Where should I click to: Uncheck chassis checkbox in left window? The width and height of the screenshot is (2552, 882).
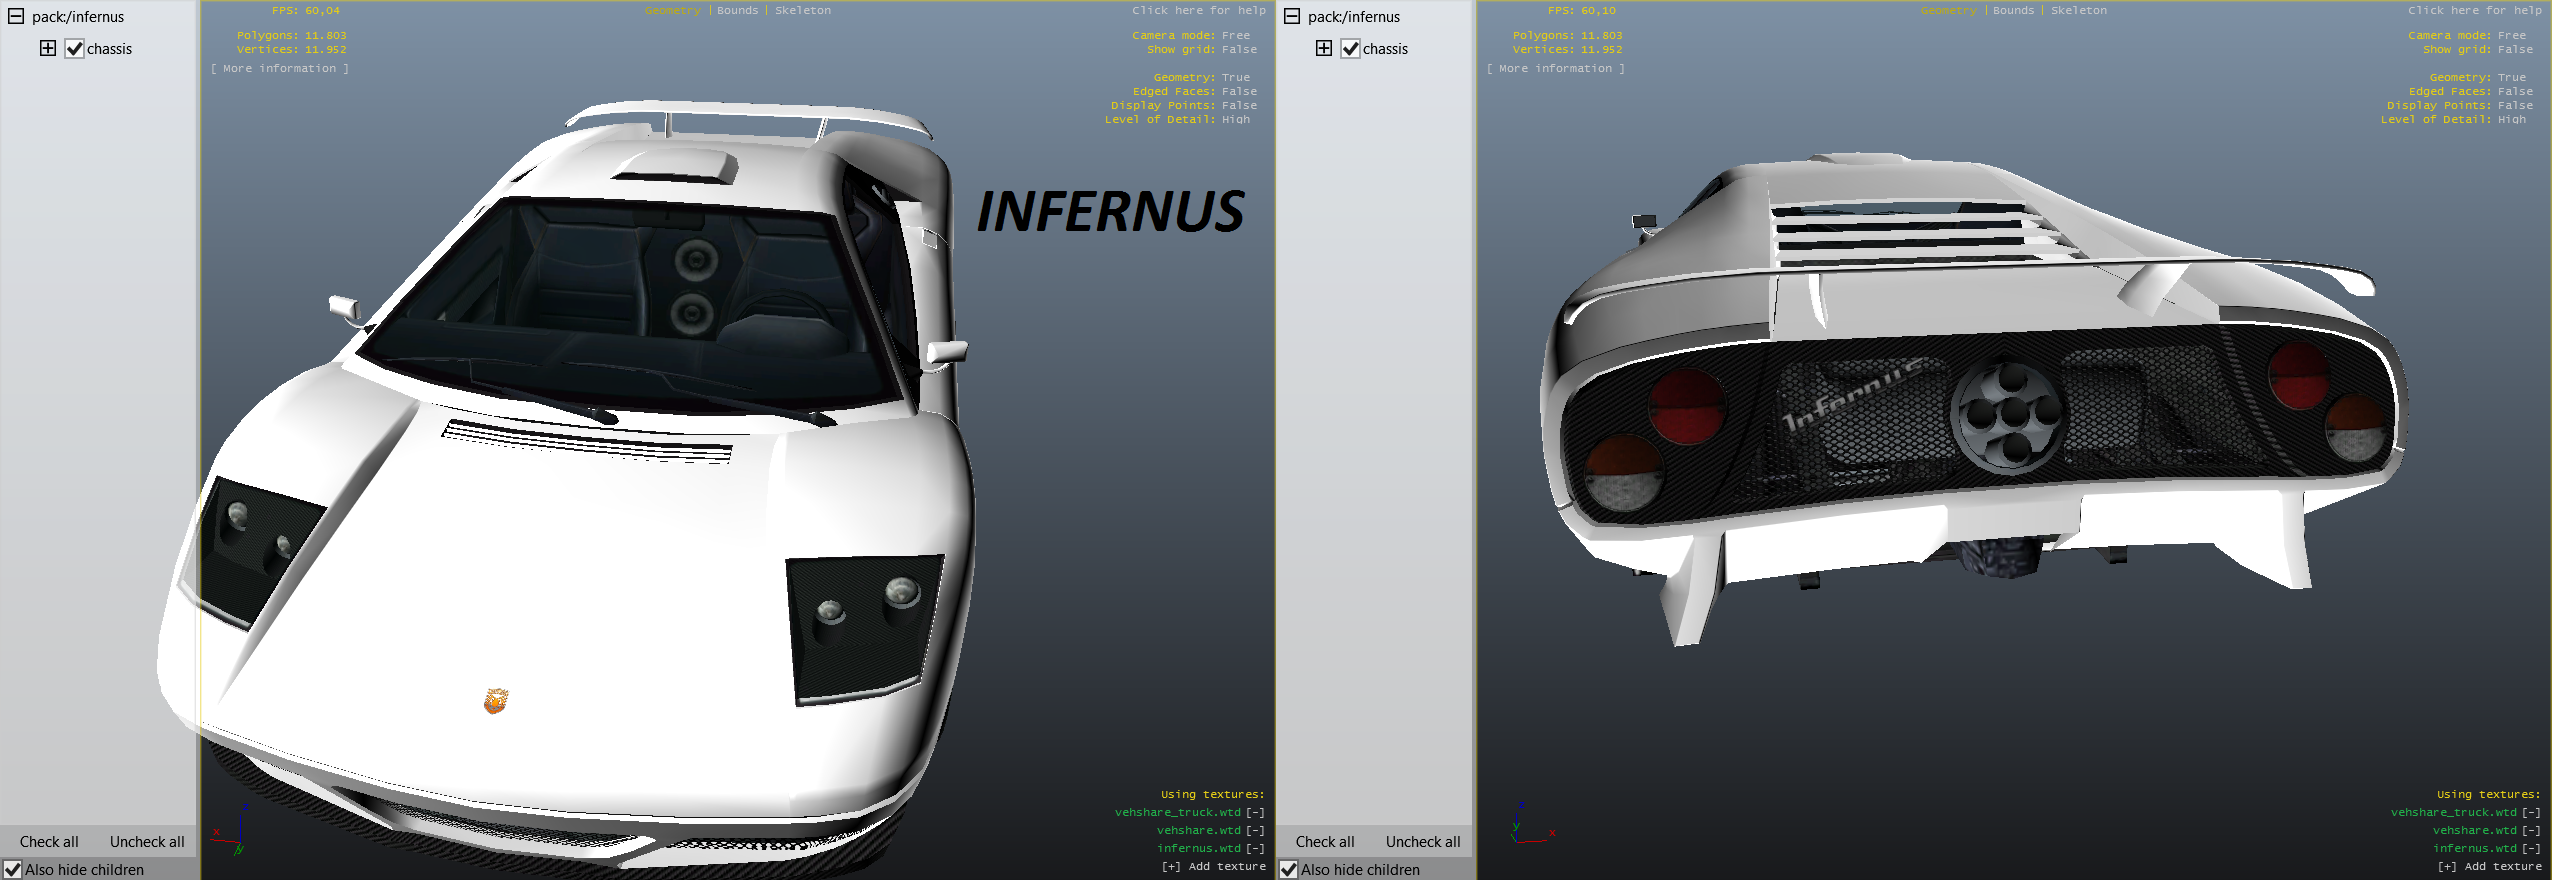(74, 49)
